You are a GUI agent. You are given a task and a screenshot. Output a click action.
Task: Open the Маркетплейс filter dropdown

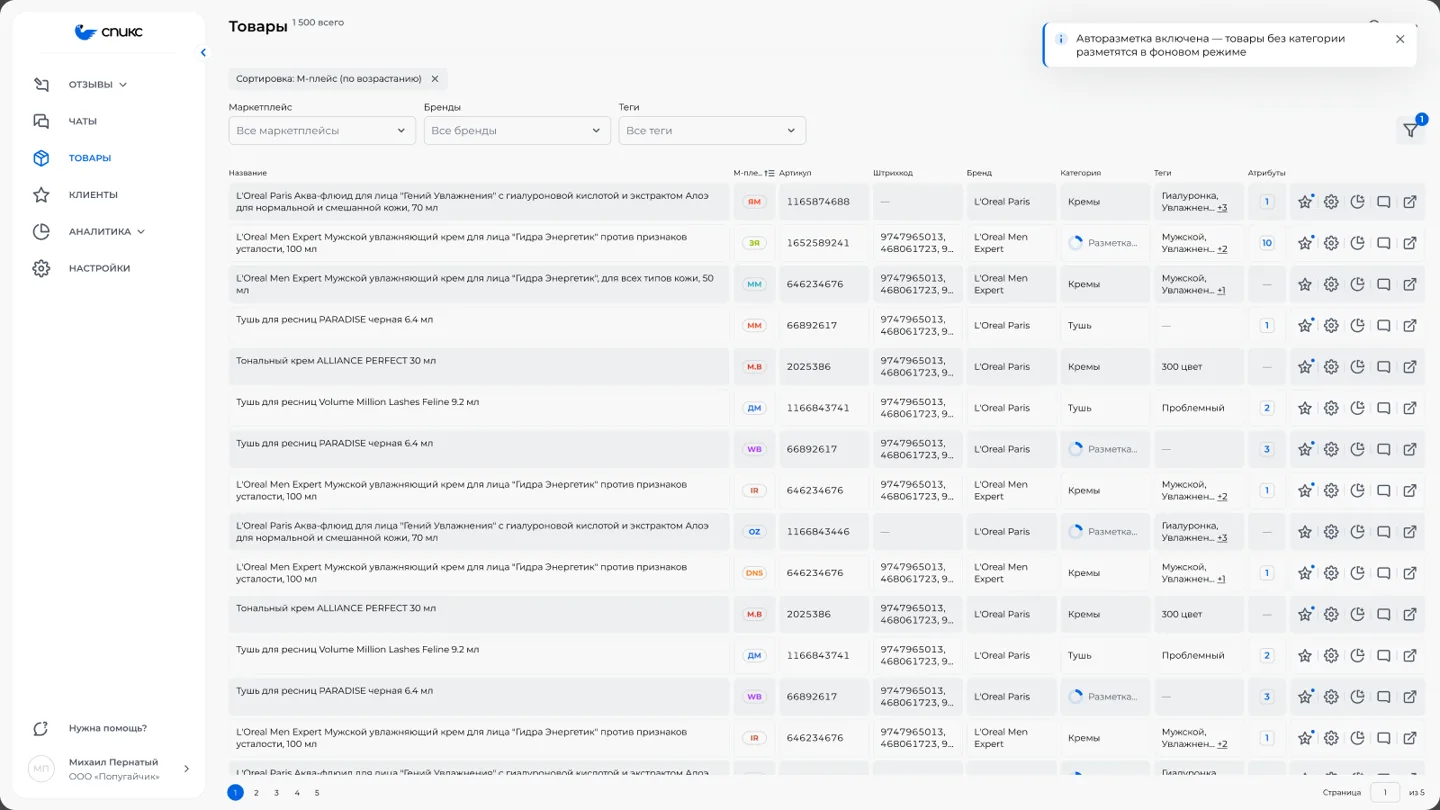[322, 130]
